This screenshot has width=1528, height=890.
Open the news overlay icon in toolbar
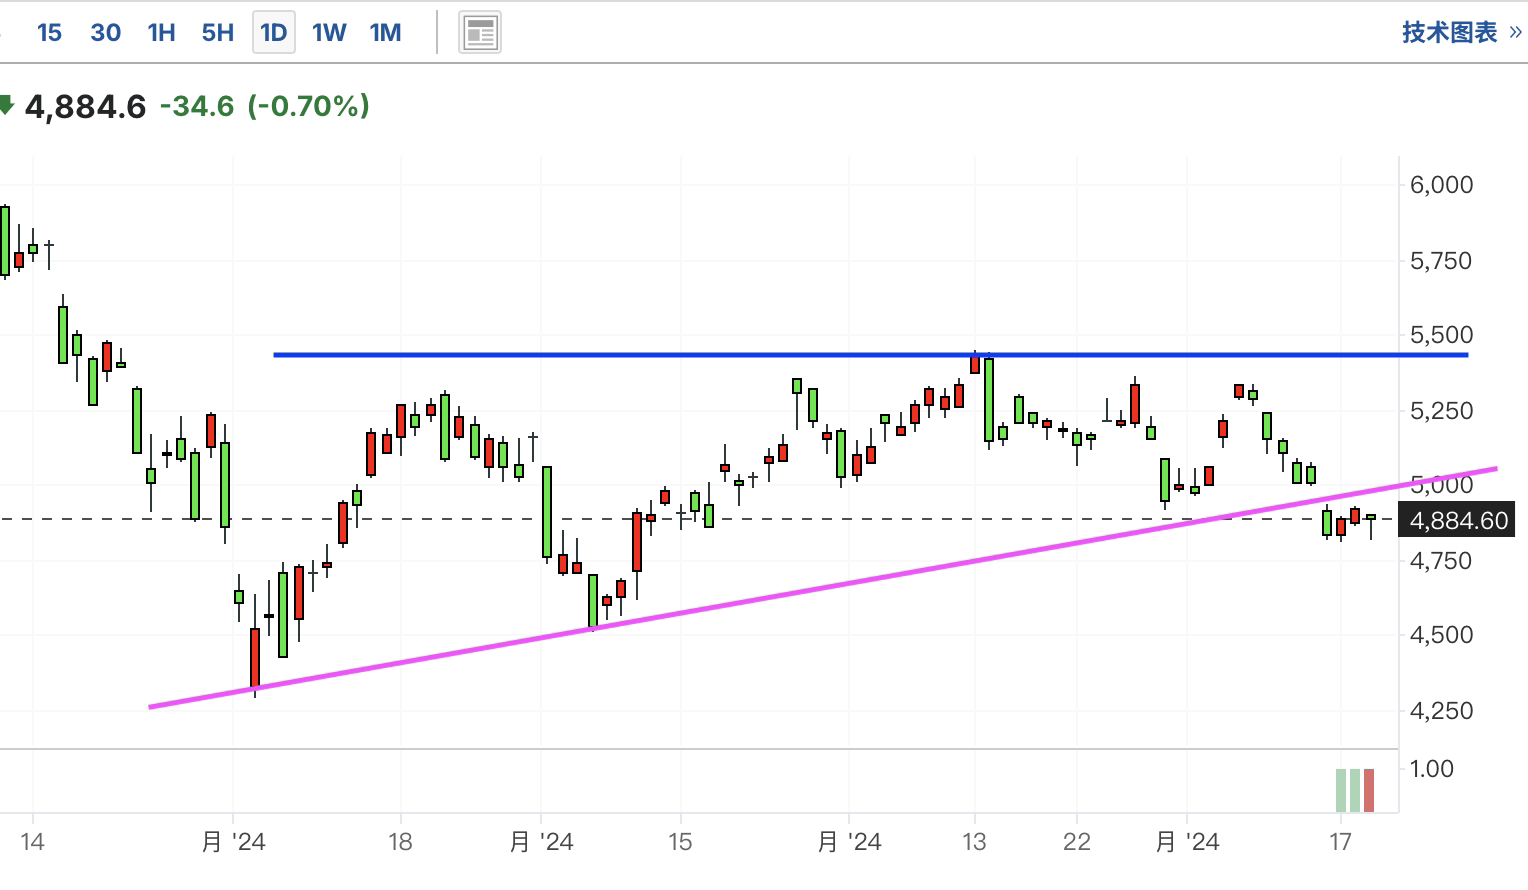(480, 33)
